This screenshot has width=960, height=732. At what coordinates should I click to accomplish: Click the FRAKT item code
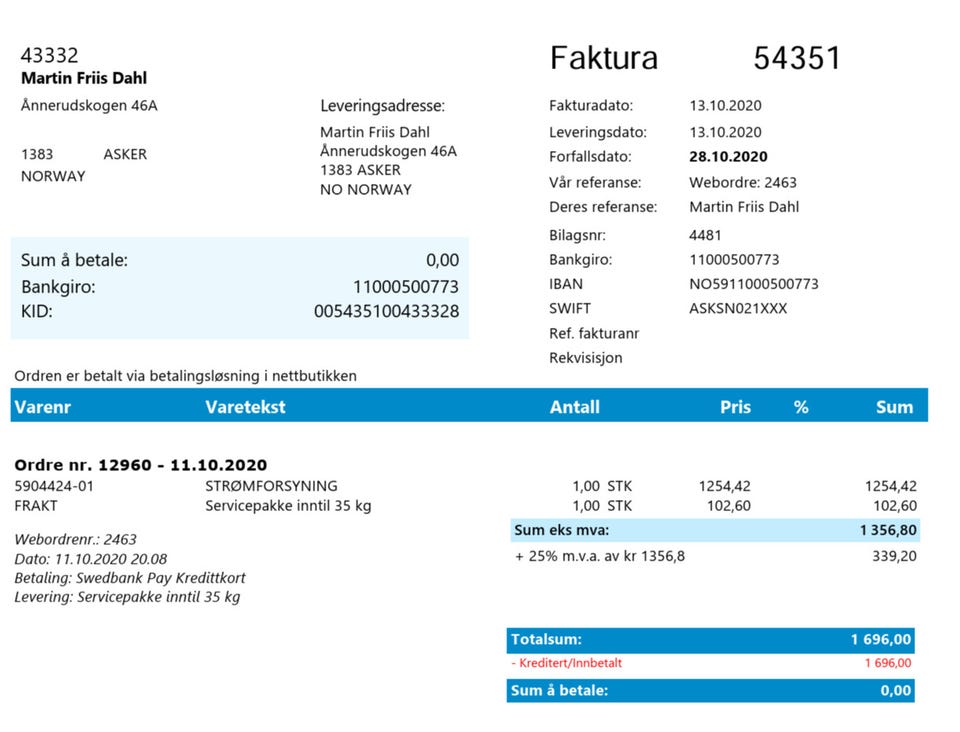(x=36, y=506)
